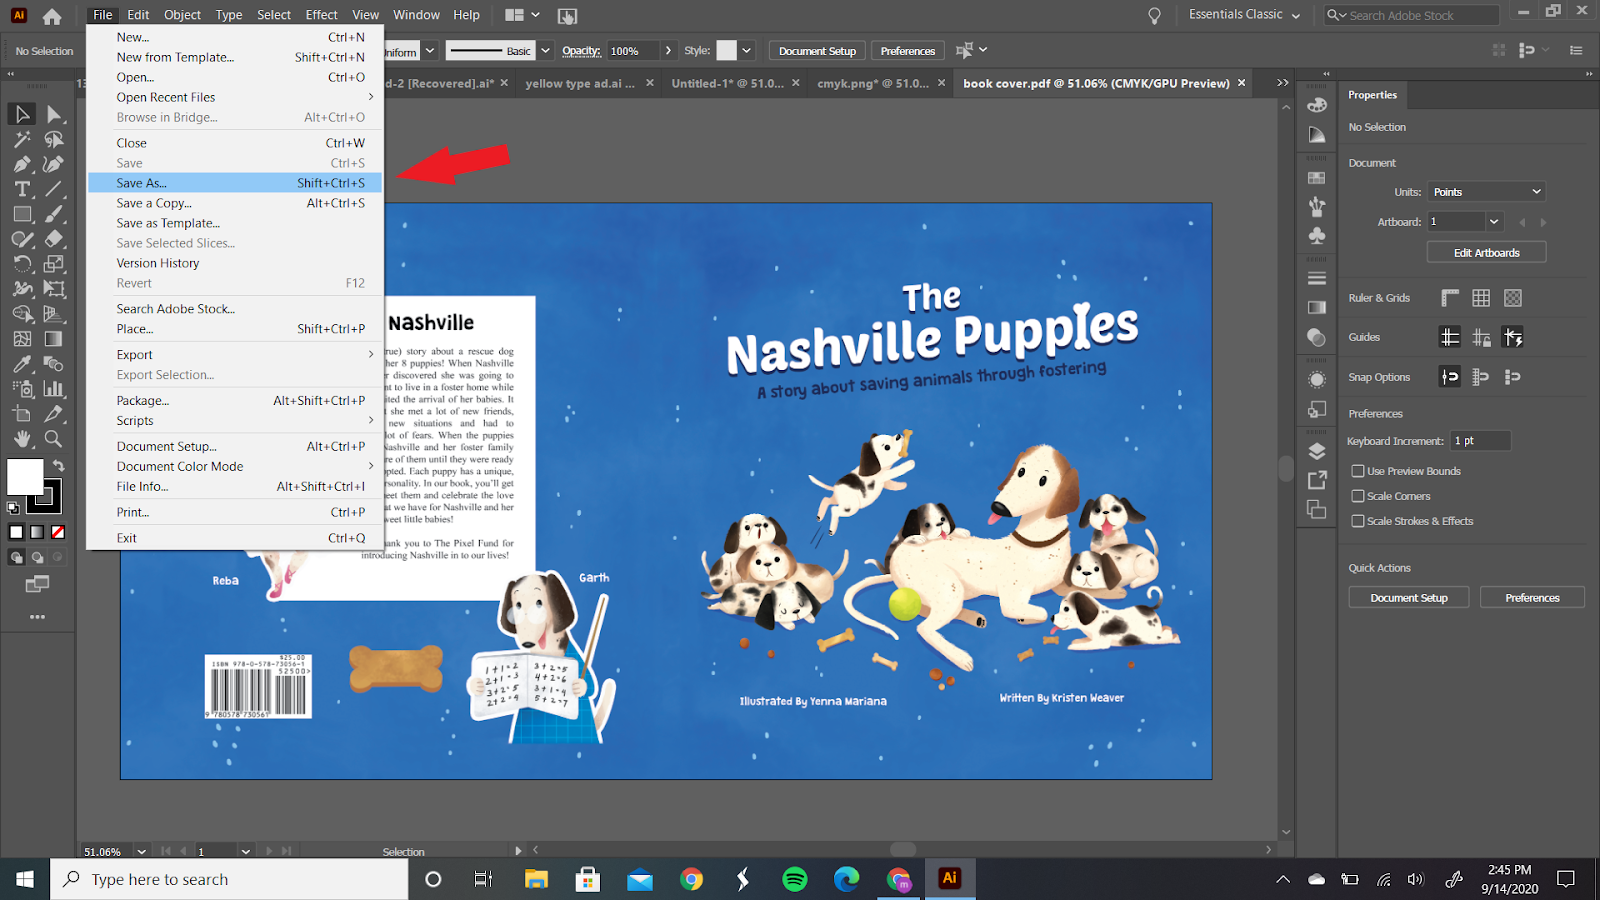This screenshot has width=1600, height=900.
Task: Click the Search Adobe Stock field
Action: point(1412,15)
